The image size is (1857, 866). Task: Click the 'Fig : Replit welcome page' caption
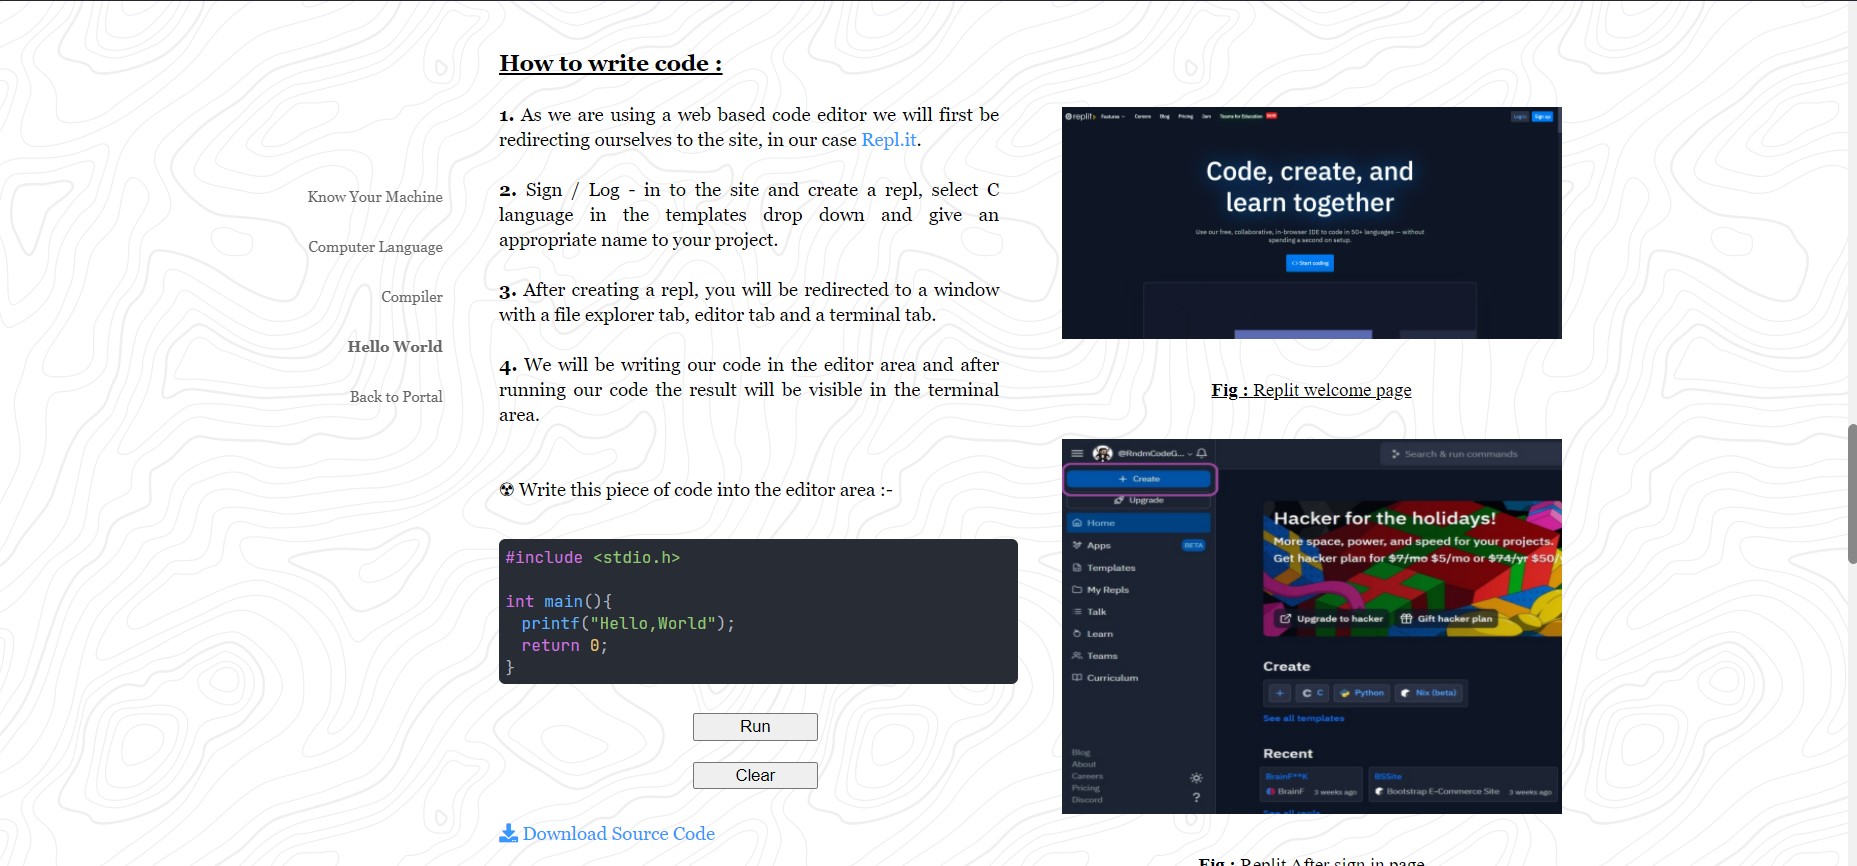[x=1311, y=390]
